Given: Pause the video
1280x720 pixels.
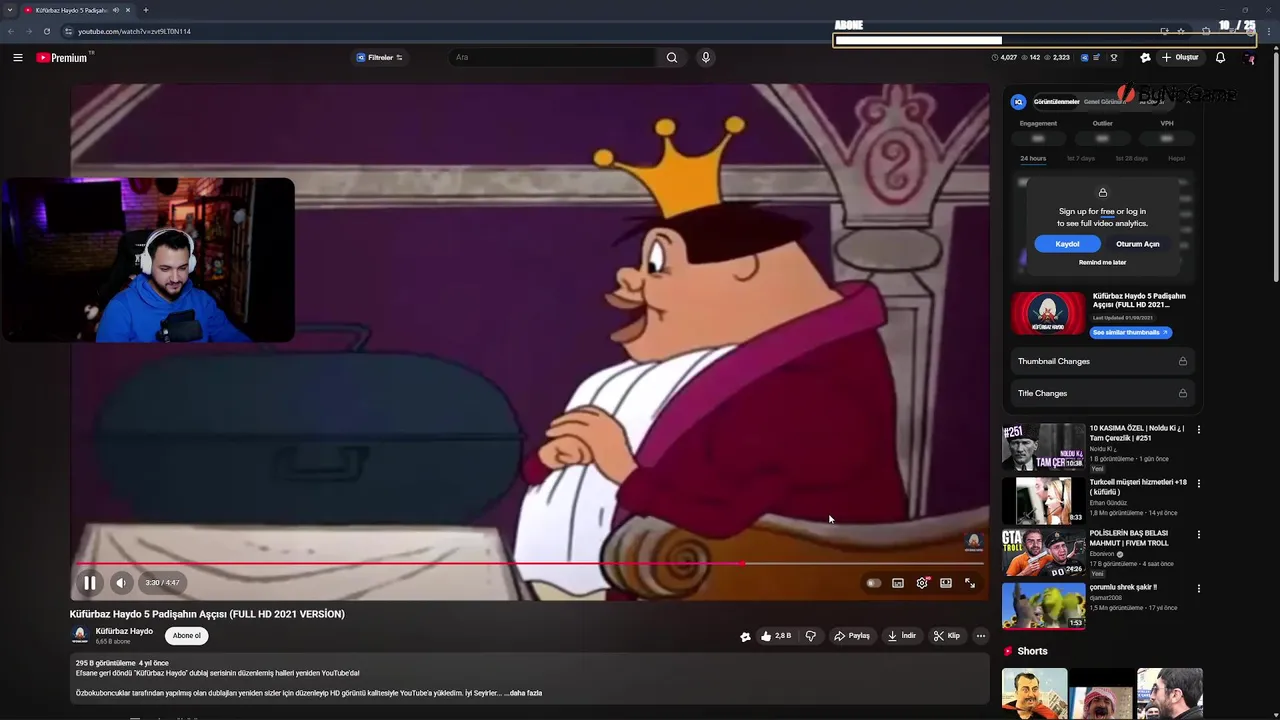Looking at the screenshot, I should tap(89, 583).
